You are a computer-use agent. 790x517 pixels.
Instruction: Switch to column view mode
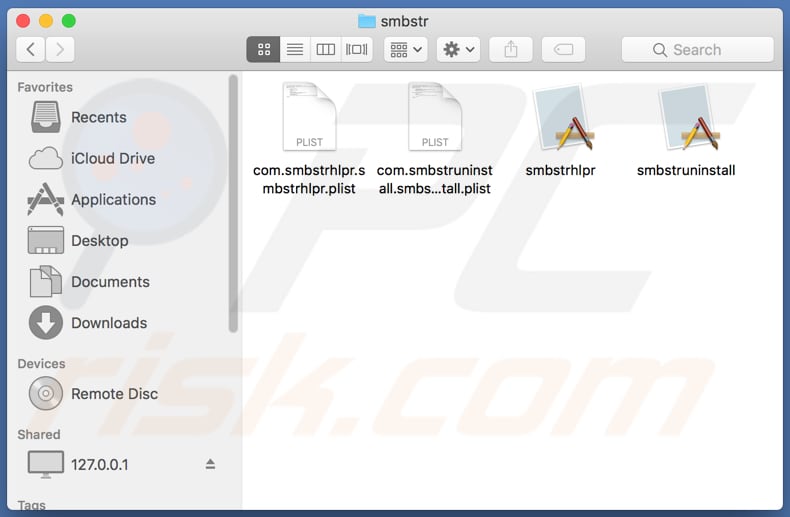[325, 49]
